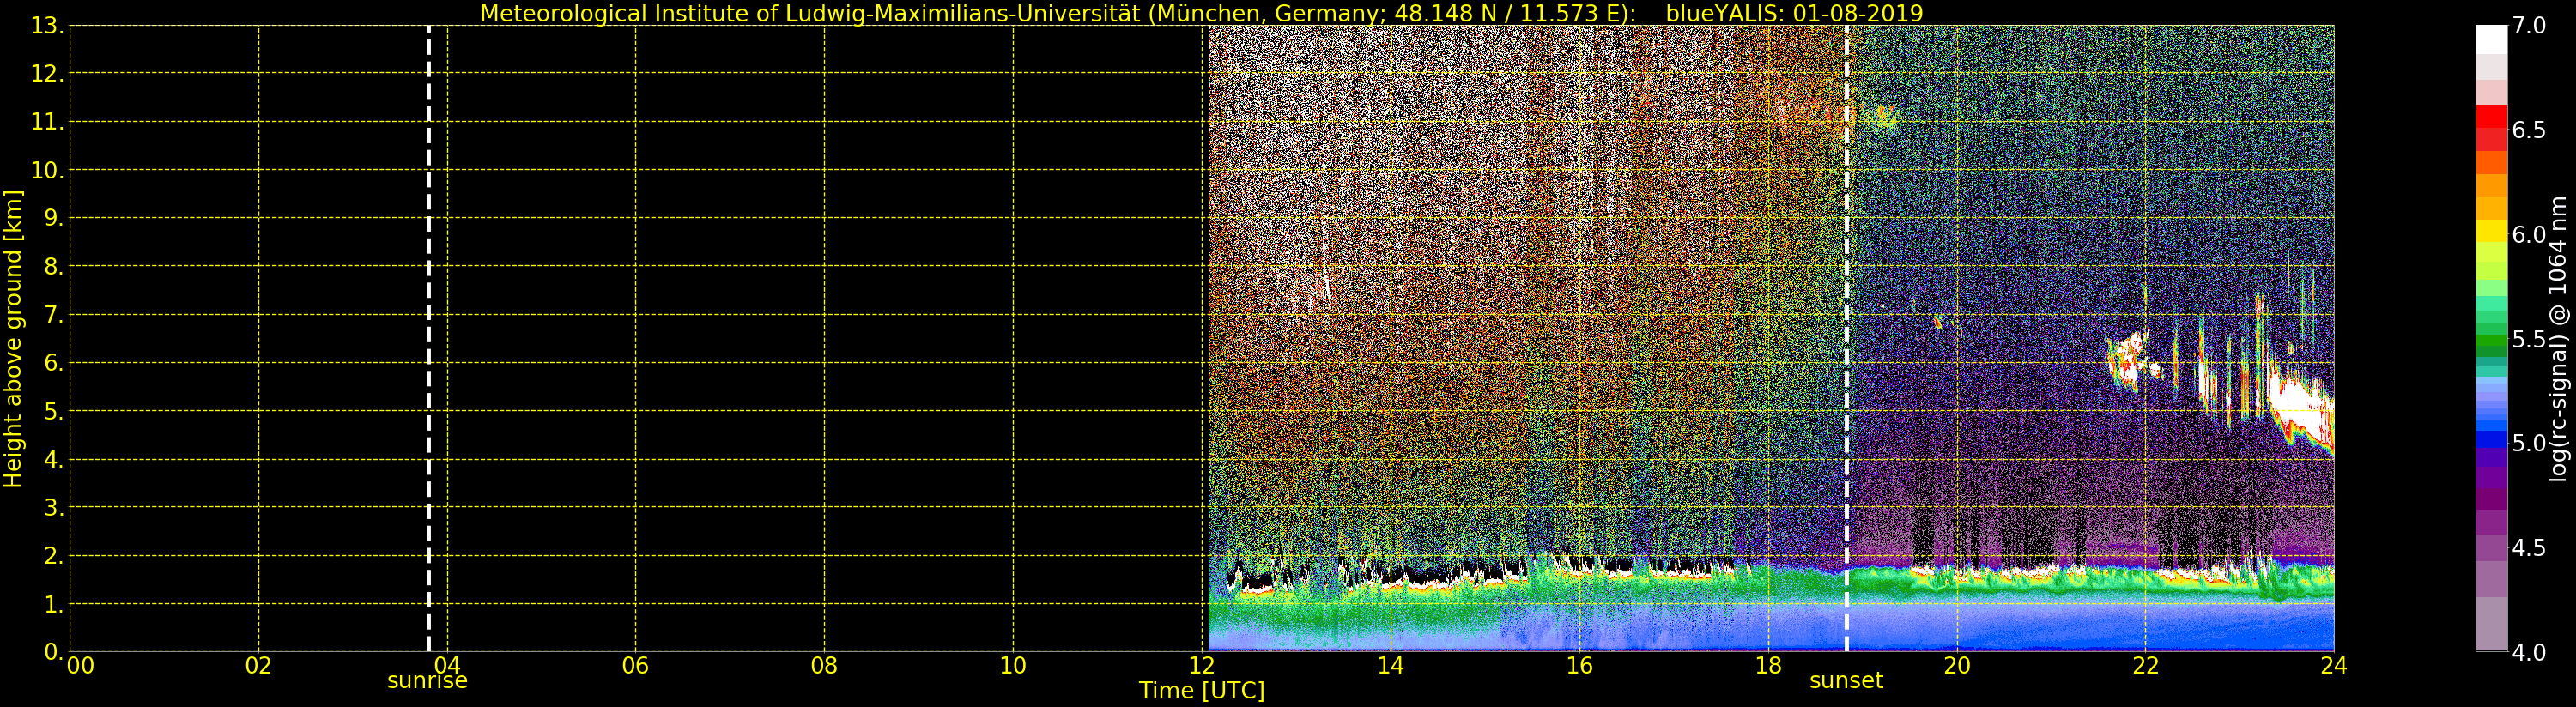2576x707 pixels.
Task: Click the 12 hour tick label on time axis
Action: tap(1202, 666)
